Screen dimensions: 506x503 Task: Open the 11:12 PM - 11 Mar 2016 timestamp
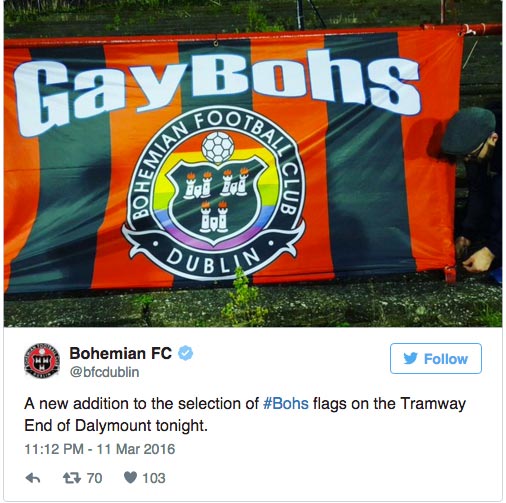100,449
